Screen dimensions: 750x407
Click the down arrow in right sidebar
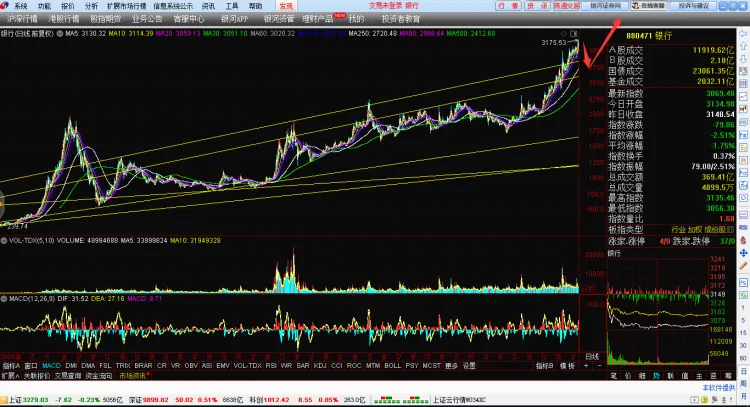pyautogui.click(x=743, y=59)
